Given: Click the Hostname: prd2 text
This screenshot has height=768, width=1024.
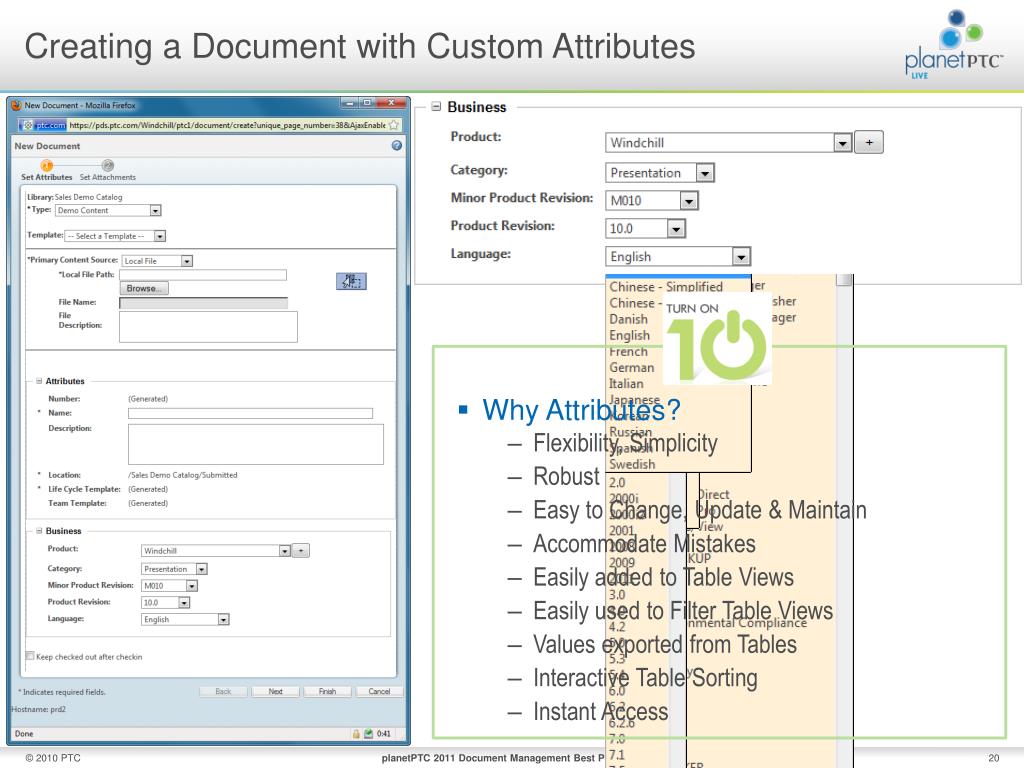Looking at the screenshot, I should 39,709.
